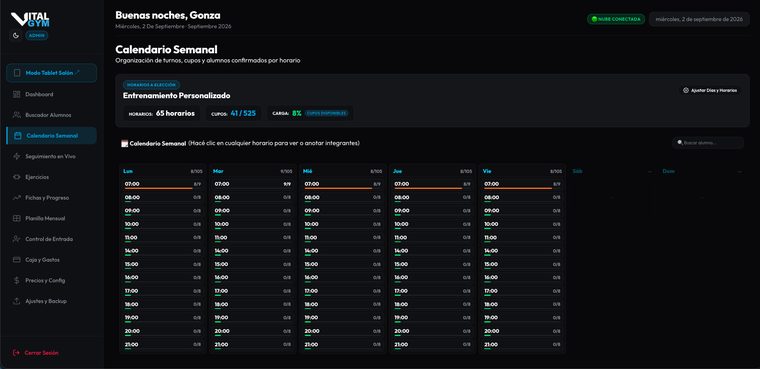Click the Nube Conectada status badge
This screenshot has height=369, width=760.
(616, 19)
